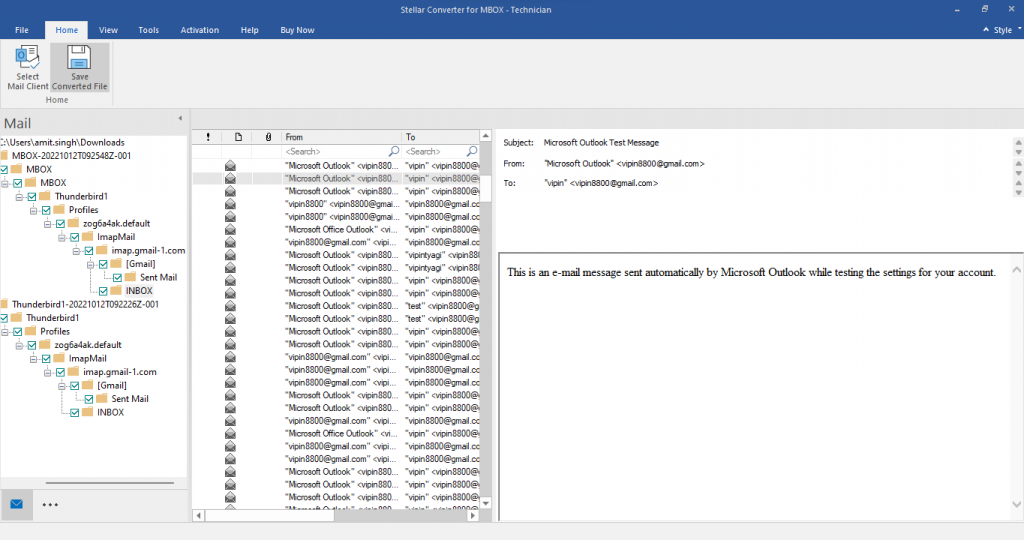Open the three-dots more options button

coord(50,504)
